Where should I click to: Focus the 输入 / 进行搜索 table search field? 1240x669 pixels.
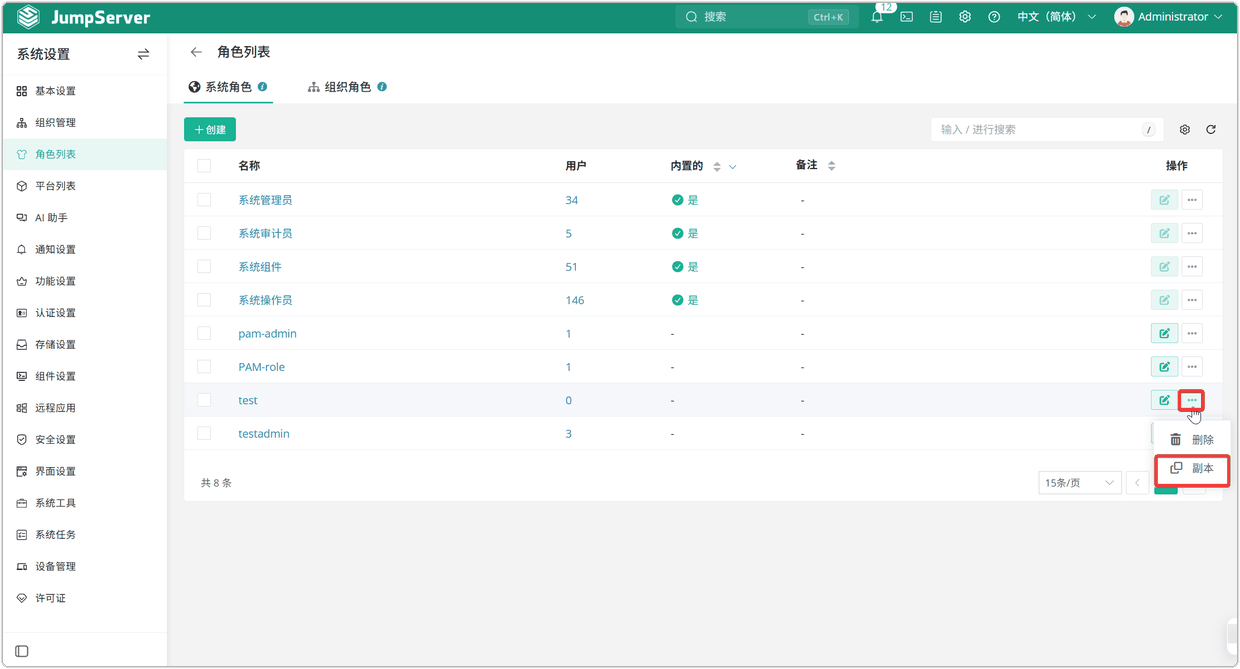pos(1047,130)
